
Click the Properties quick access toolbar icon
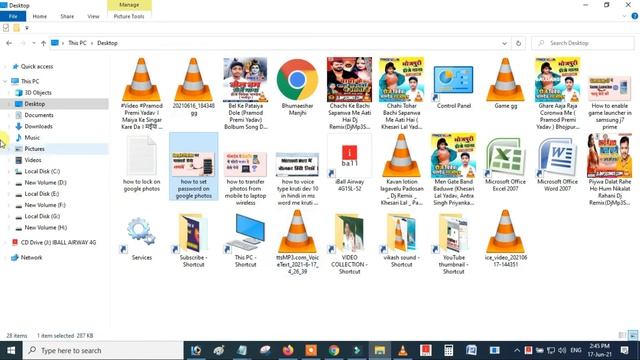[x=6, y=28]
